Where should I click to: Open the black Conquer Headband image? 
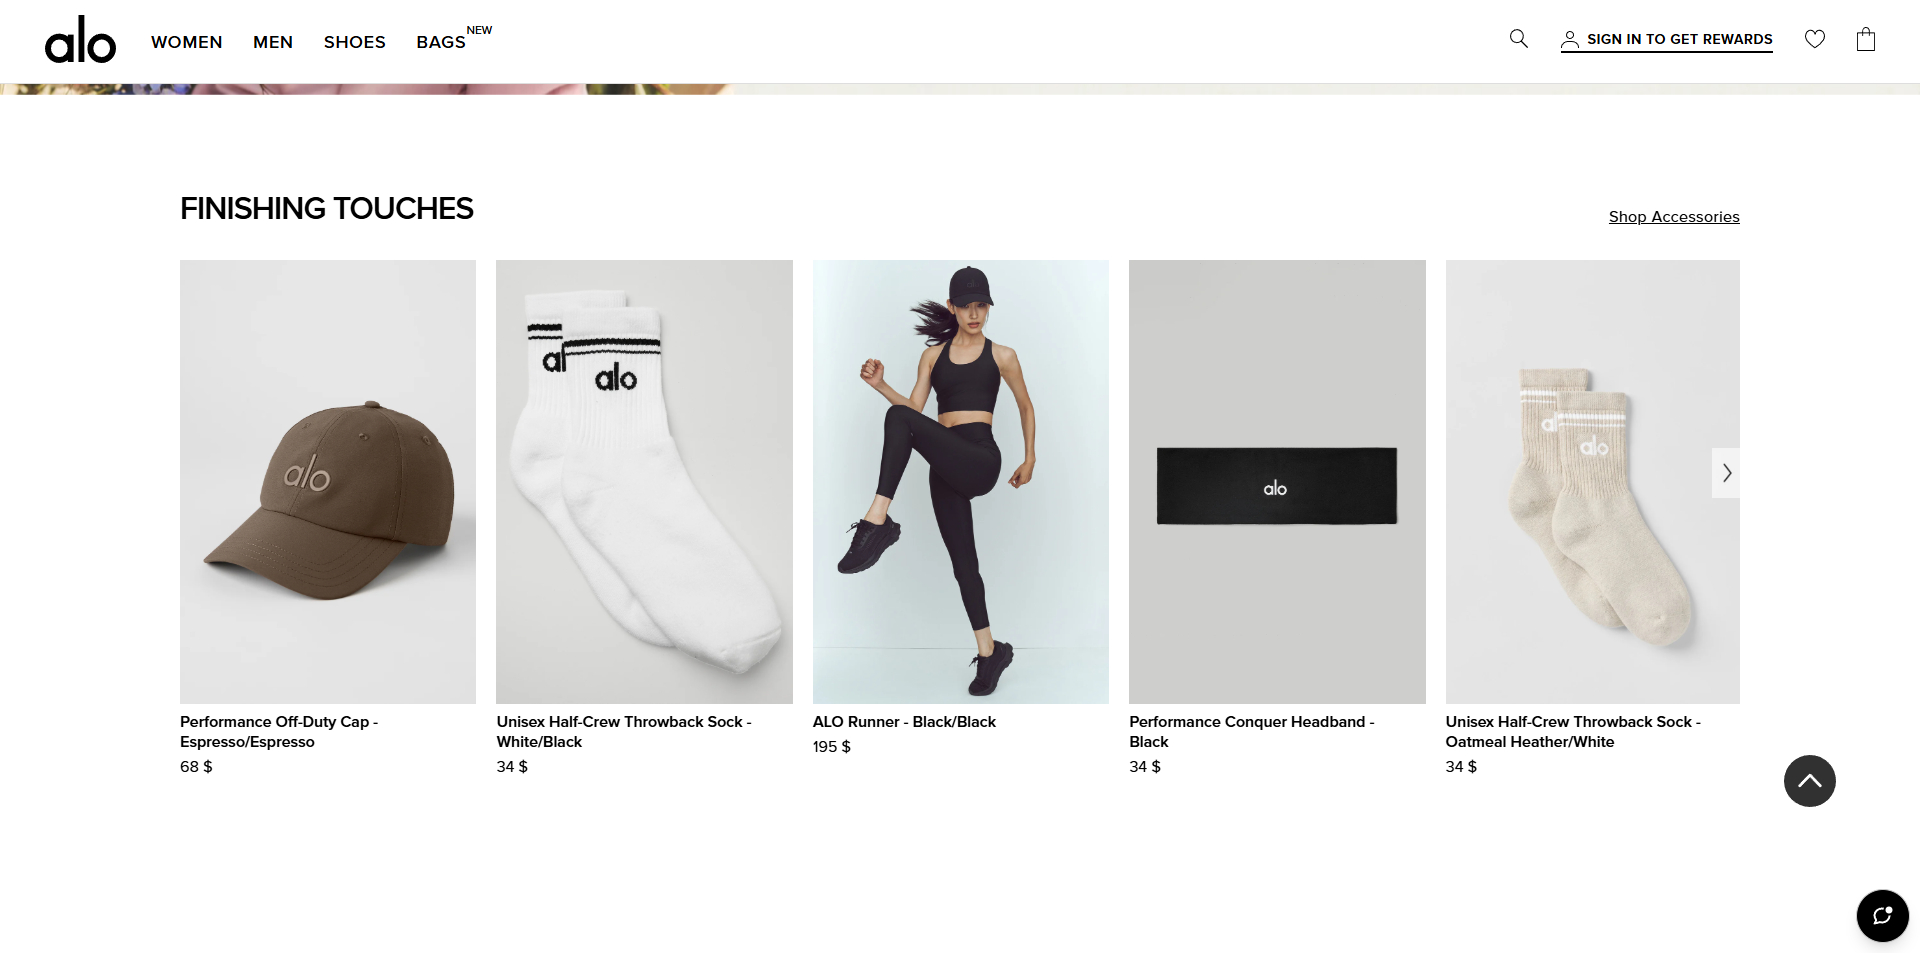[1277, 482]
